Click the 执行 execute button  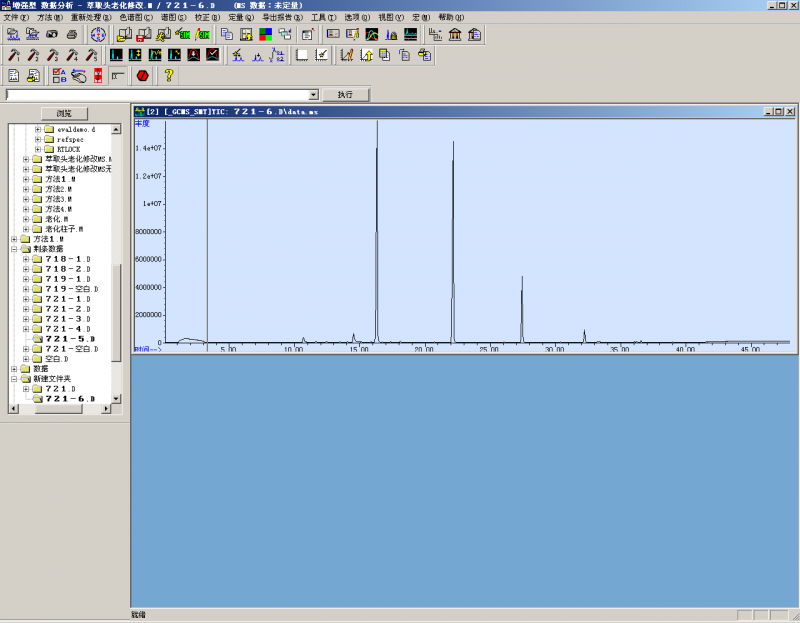pyautogui.click(x=345, y=94)
